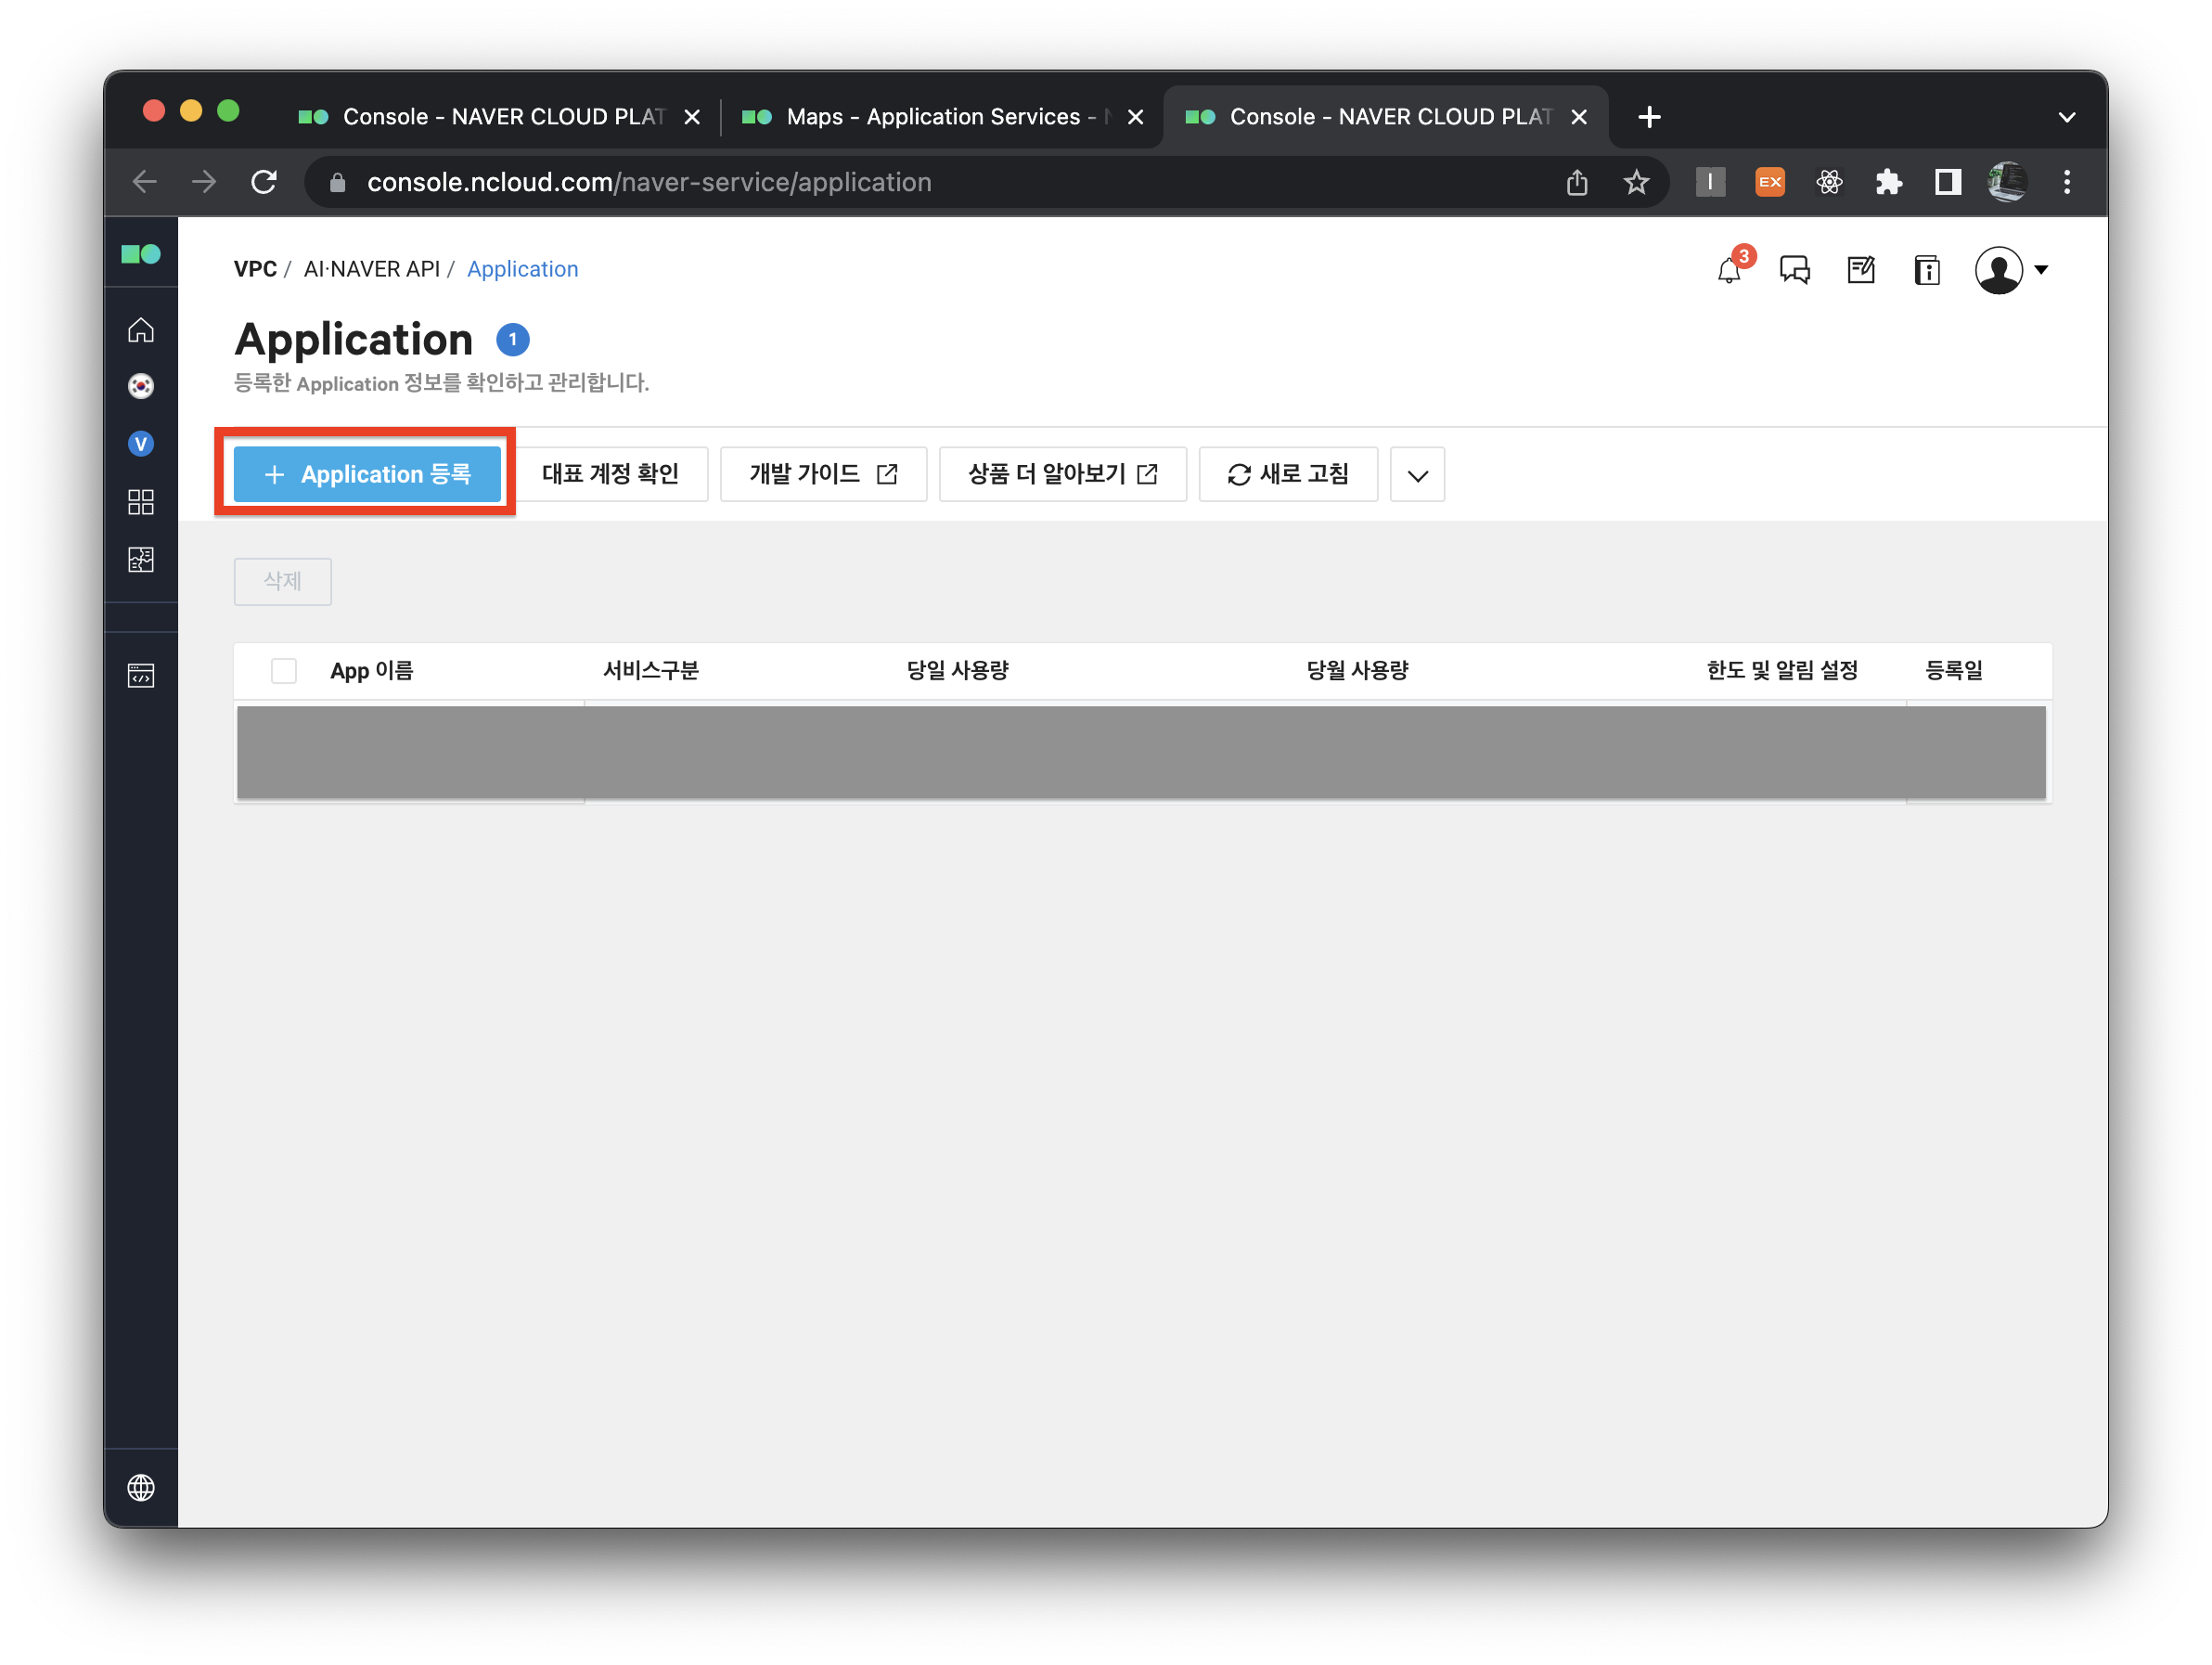2212x1665 pixels.
Task: Change language with the globe icon
Action: pos(141,1487)
